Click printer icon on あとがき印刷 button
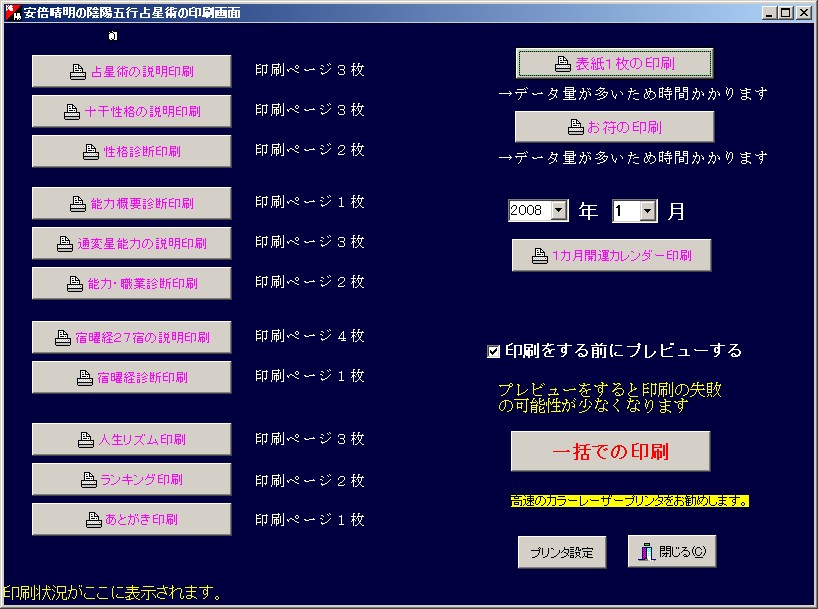This screenshot has width=818, height=609. 93,520
